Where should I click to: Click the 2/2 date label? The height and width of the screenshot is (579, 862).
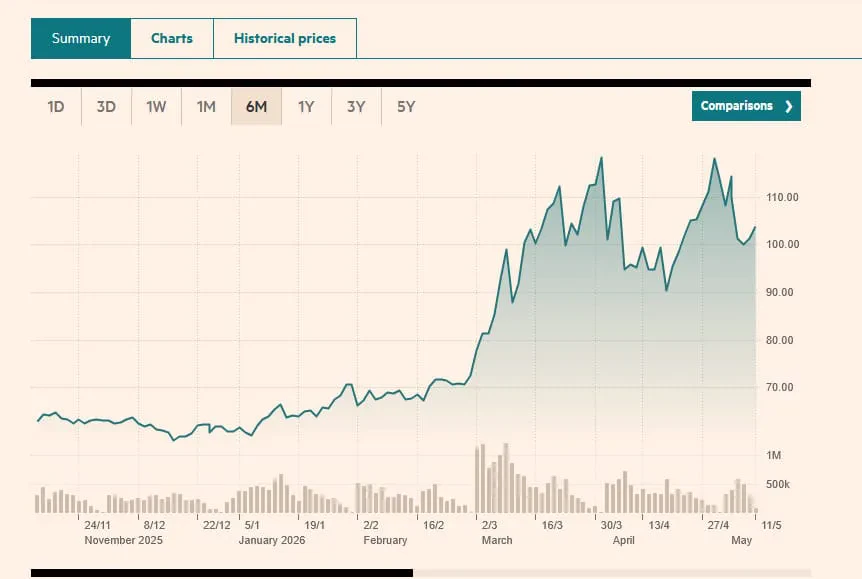pos(371,525)
